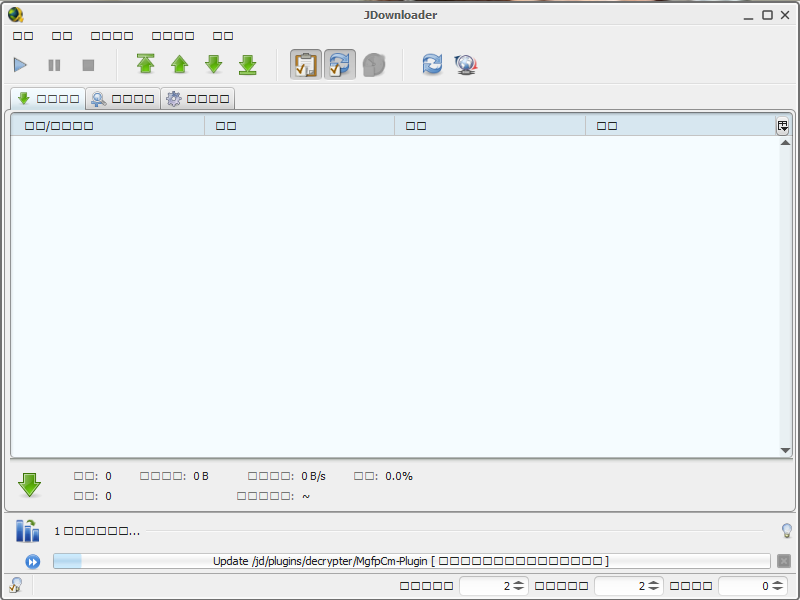Start downloads with the blue play button
This screenshot has height=600, width=800.
coord(20,65)
